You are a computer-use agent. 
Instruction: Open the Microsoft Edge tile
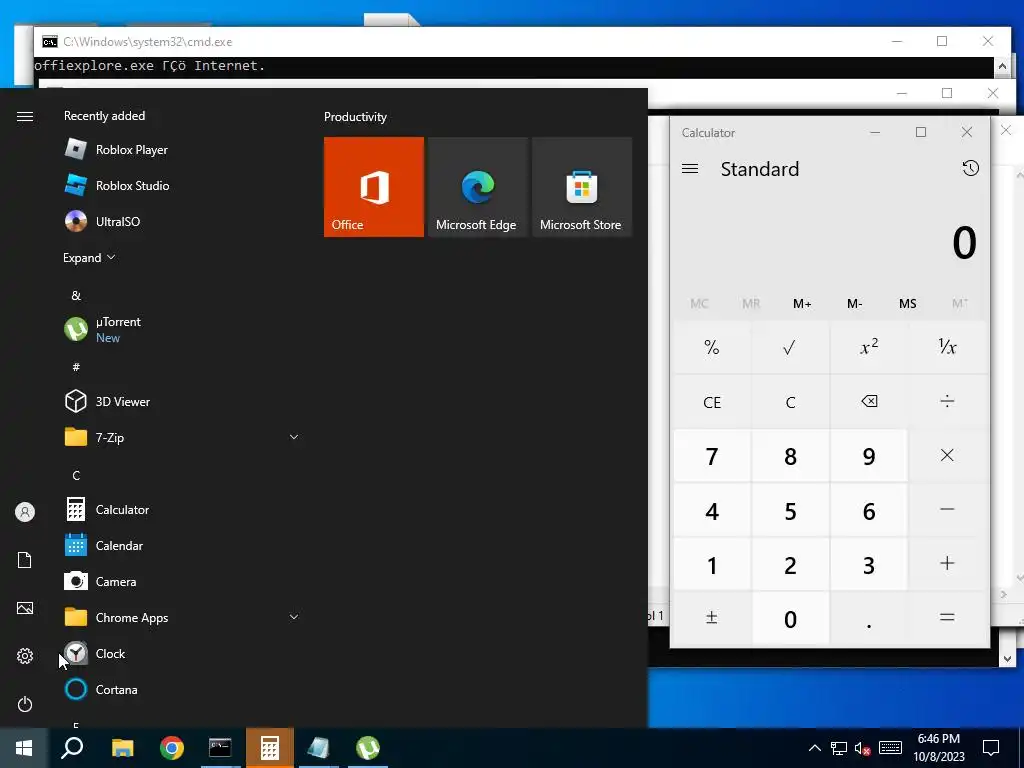coord(477,187)
